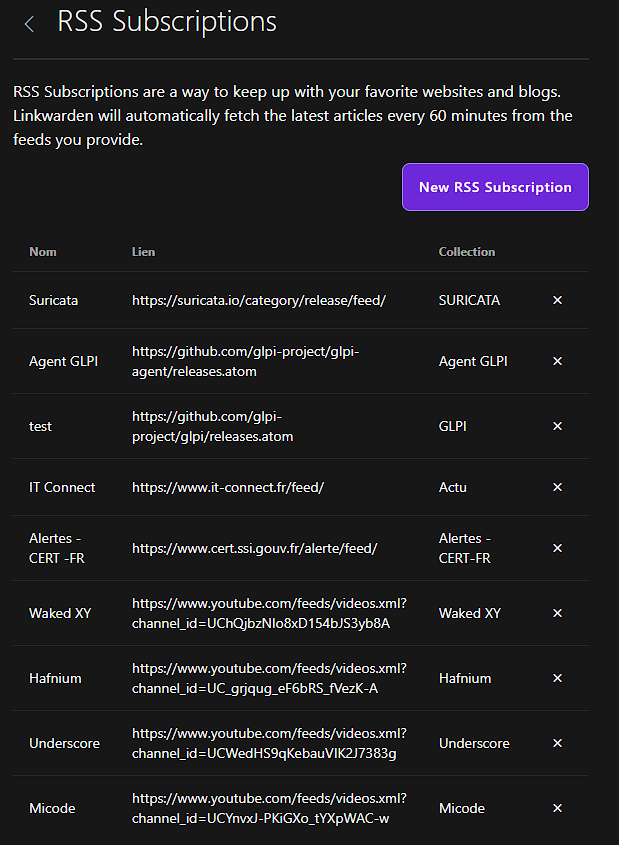Delete the Hafnium subscription
Viewport: 619px width, 845px height.
point(557,678)
